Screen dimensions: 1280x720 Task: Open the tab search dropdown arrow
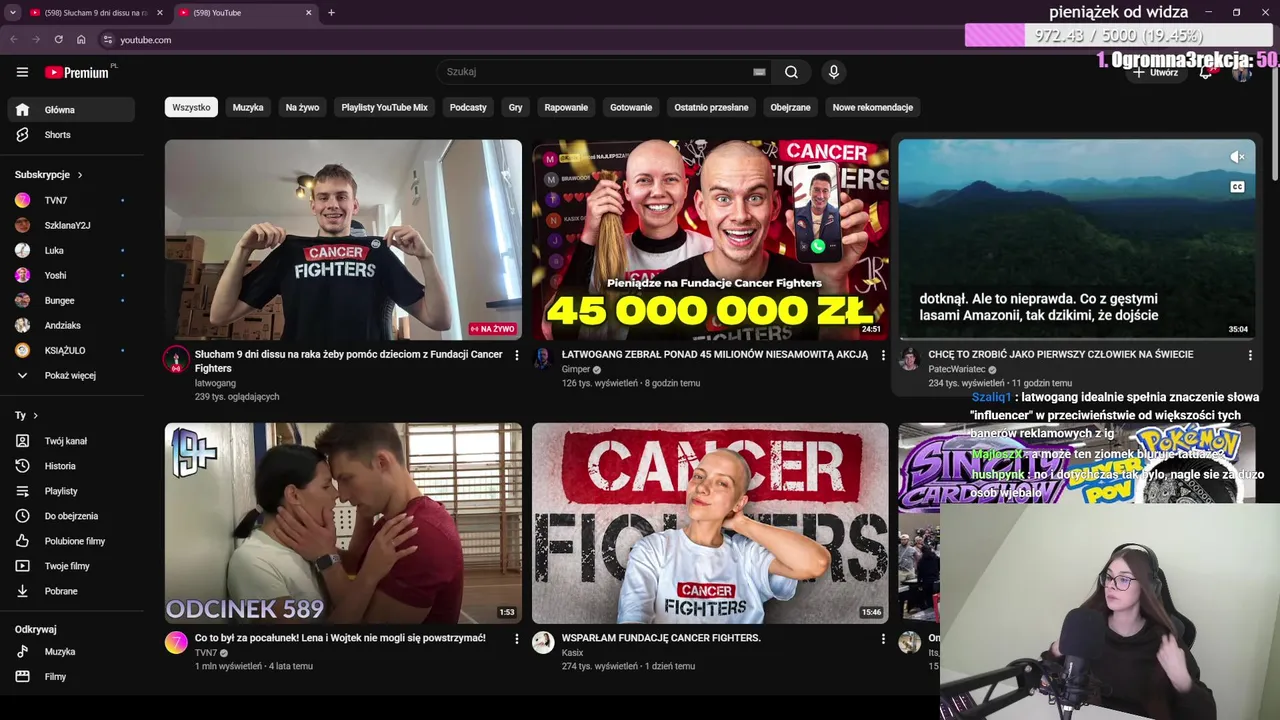click(x=12, y=13)
